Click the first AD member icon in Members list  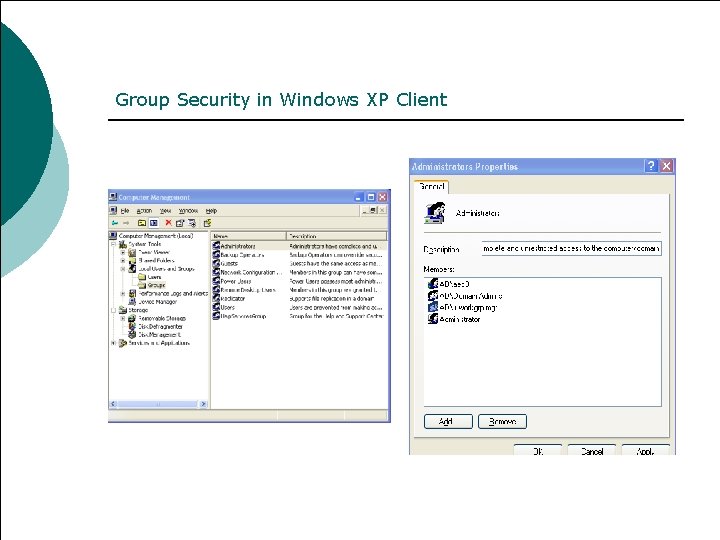[x=433, y=284]
